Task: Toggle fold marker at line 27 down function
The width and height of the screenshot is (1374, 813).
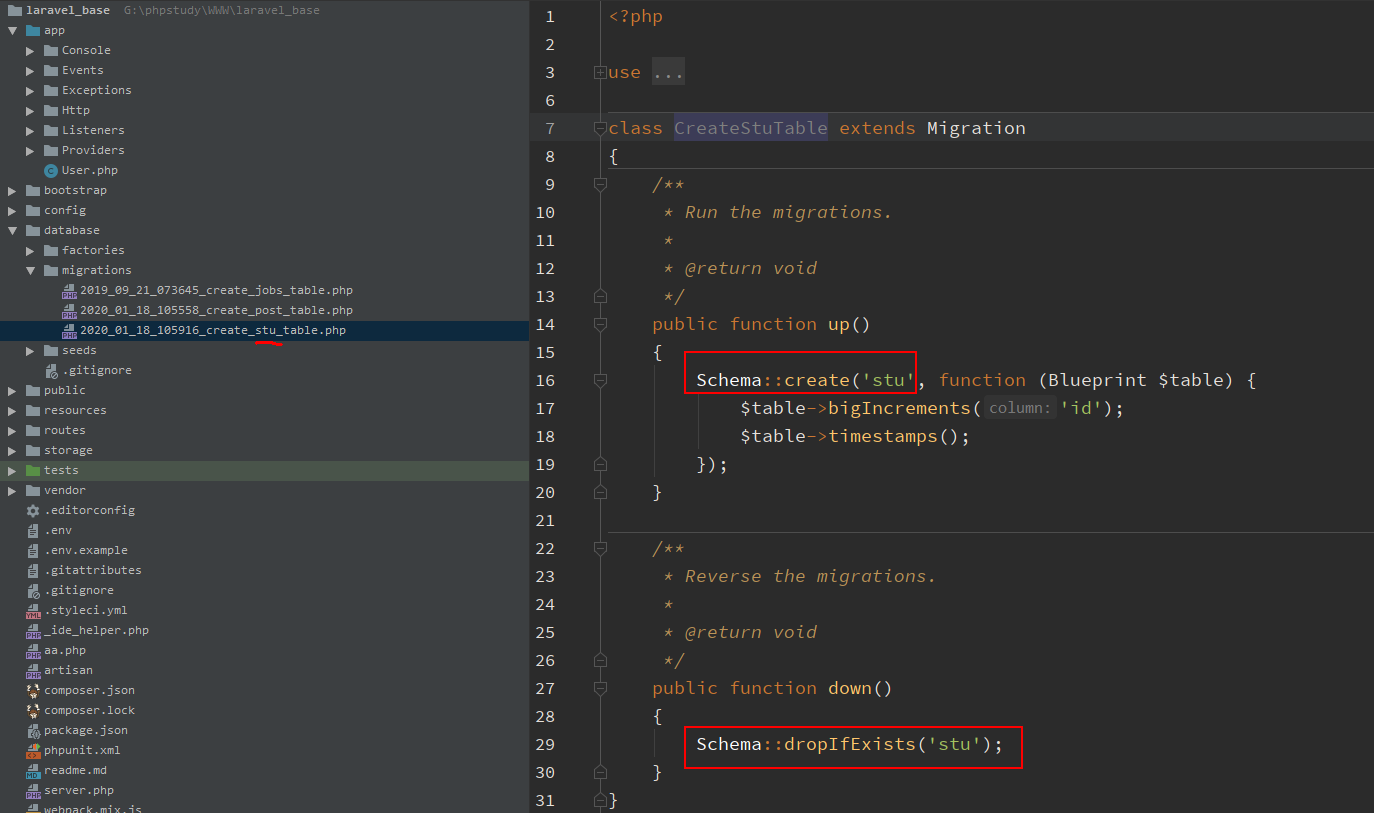Action: point(600,688)
